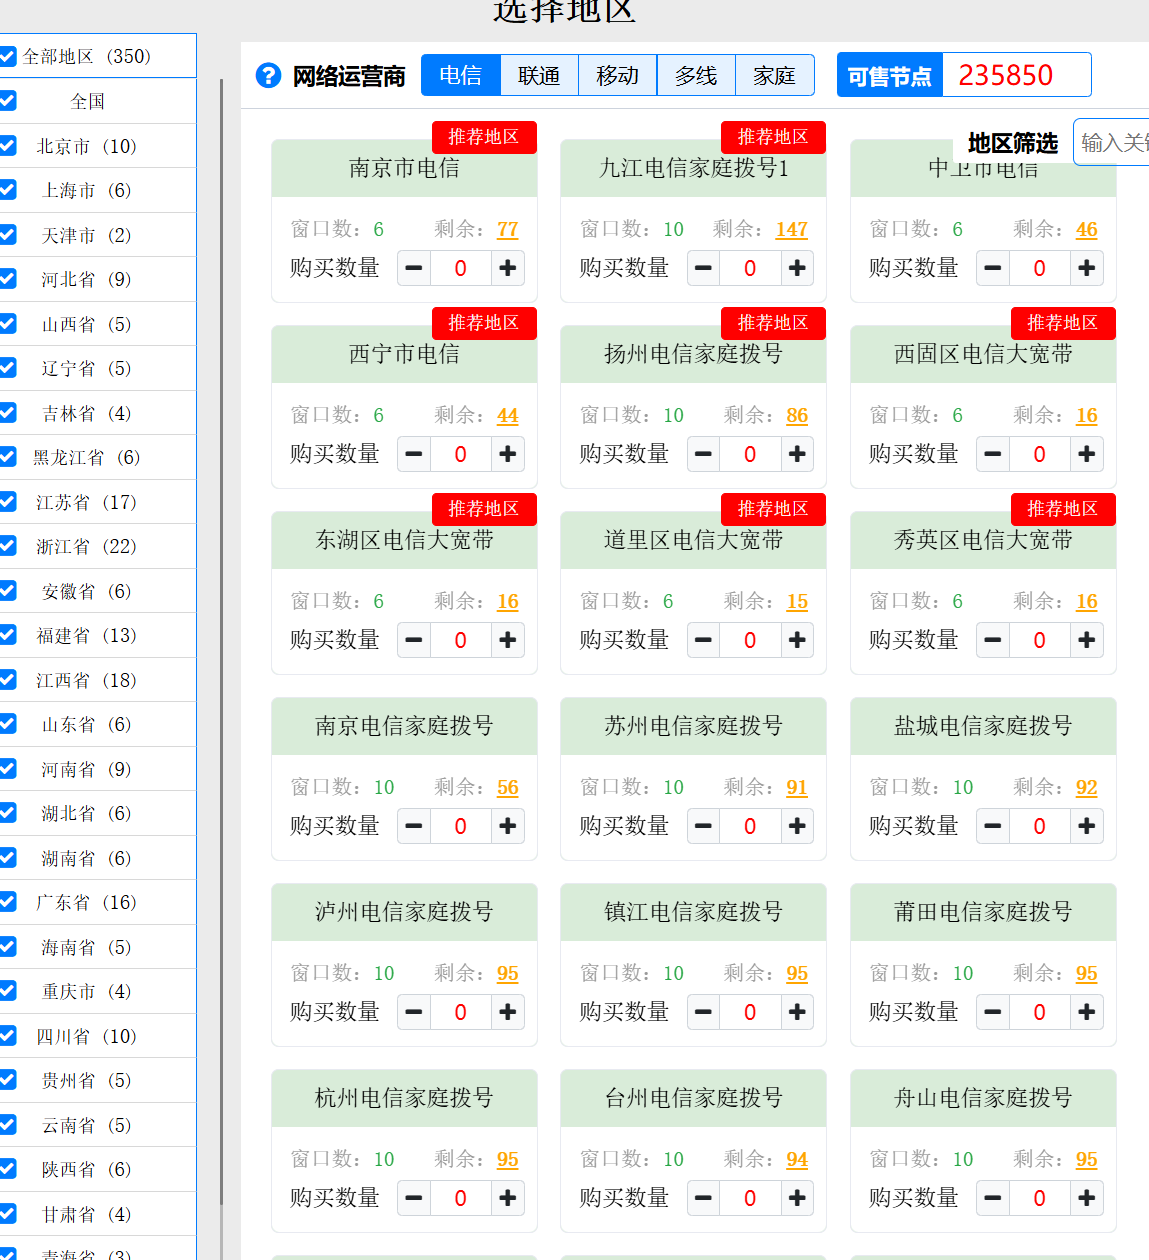Add one node for 秀英区电信大宽带
This screenshot has width=1149, height=1260.
click(x=1086, y=640)
